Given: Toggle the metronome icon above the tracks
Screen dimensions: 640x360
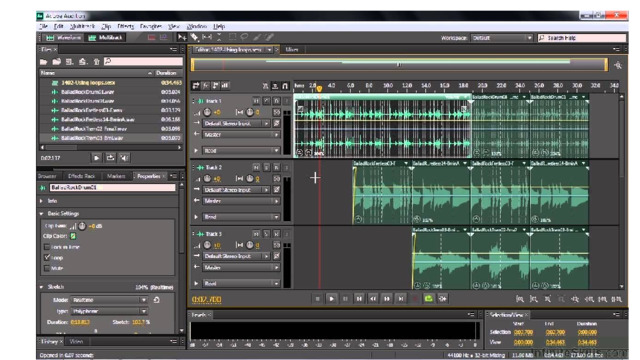Looking at the screenshot, I should coord(265,86).
